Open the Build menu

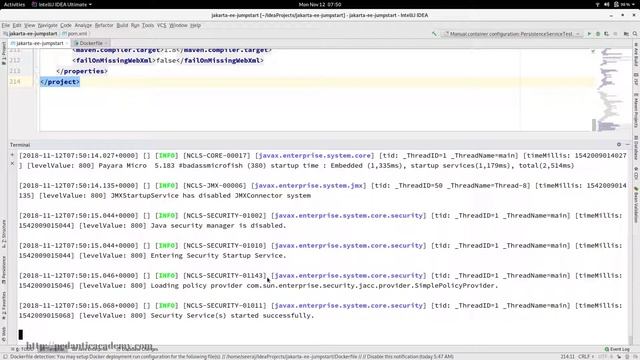[122, 25]
